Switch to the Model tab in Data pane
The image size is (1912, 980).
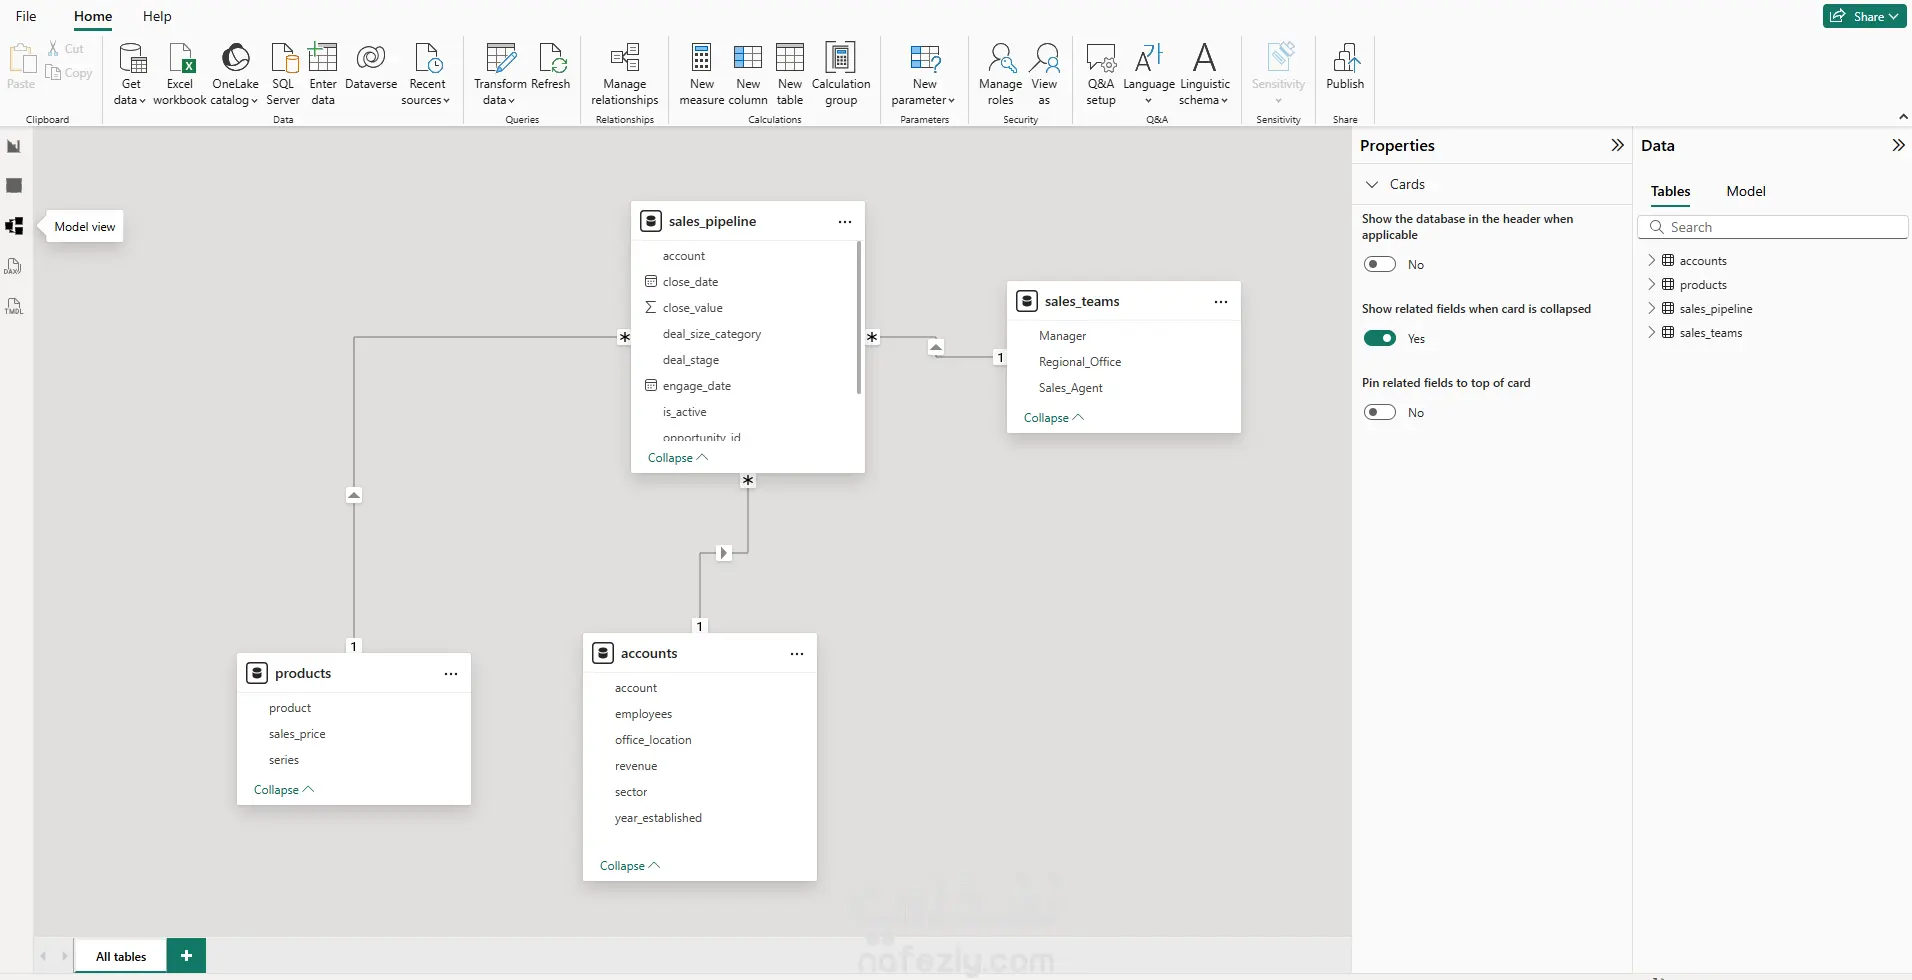[x=1746, y=191]
